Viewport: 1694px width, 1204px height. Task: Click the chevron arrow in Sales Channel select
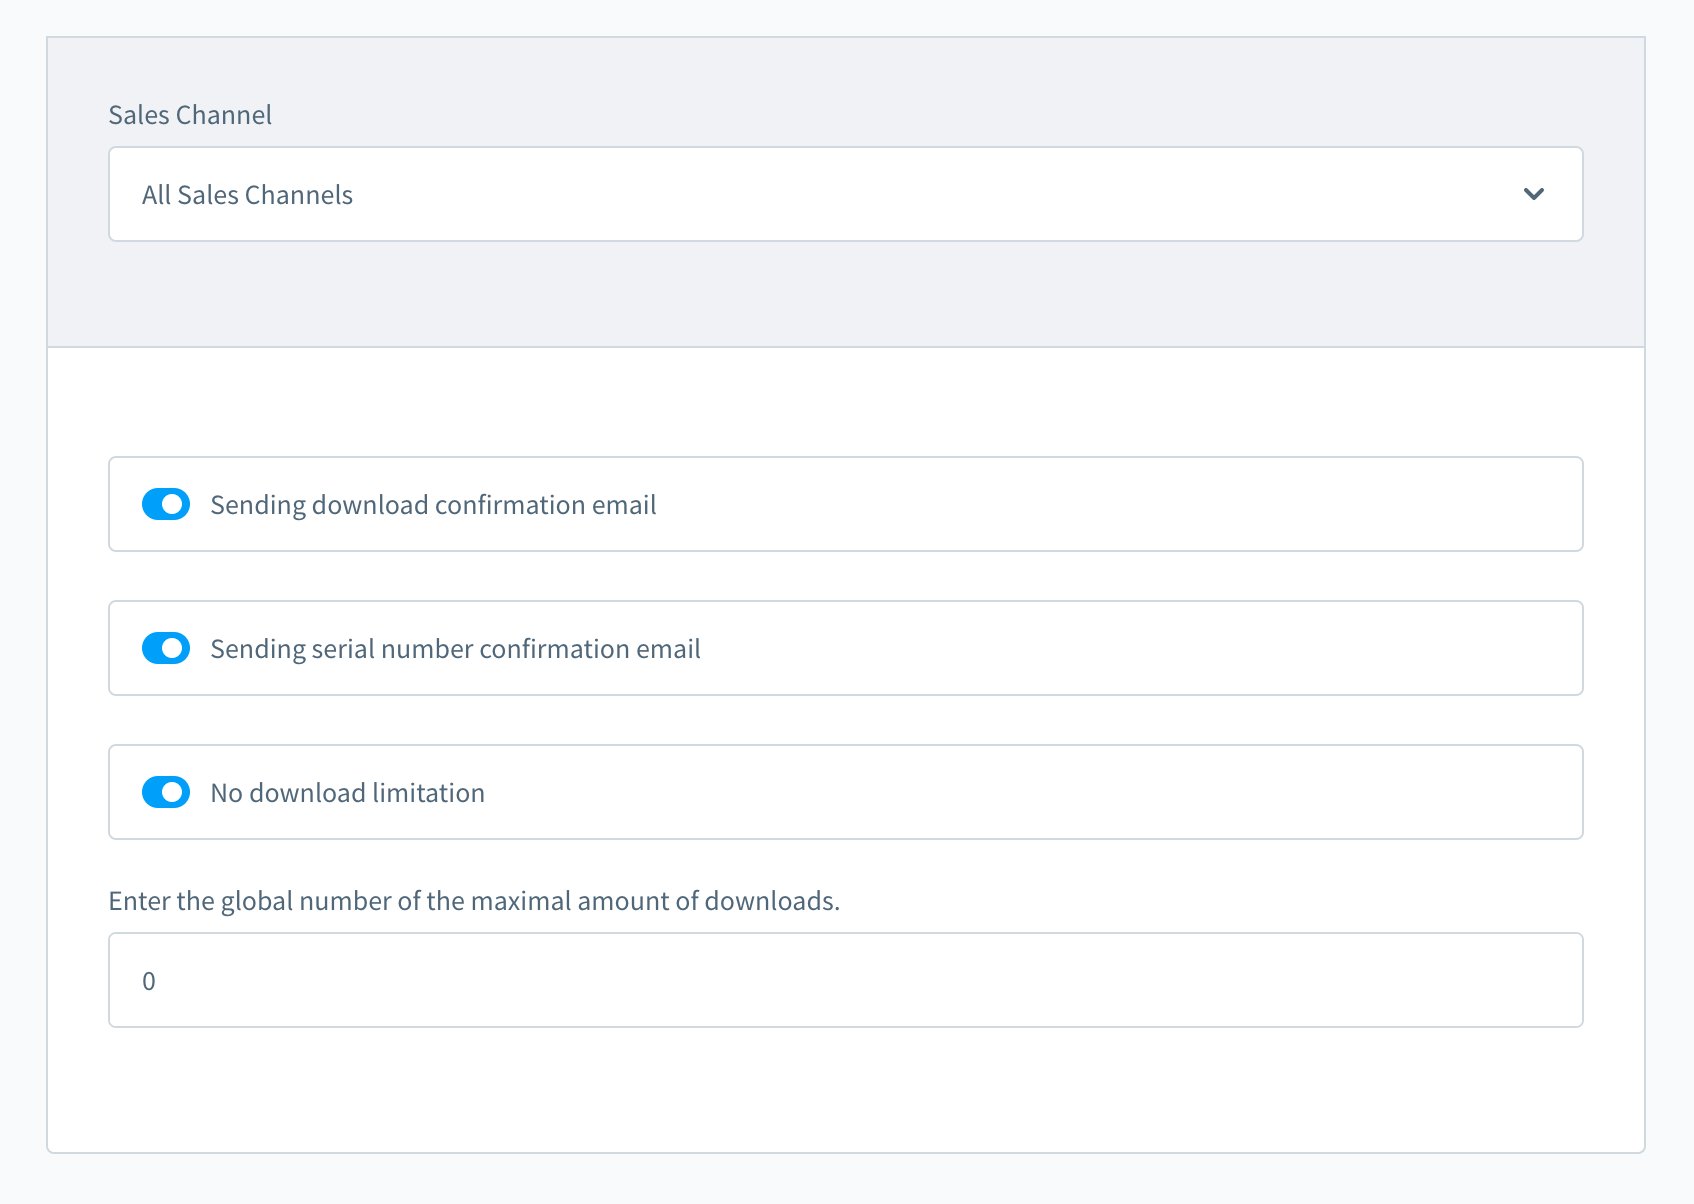1533,194
